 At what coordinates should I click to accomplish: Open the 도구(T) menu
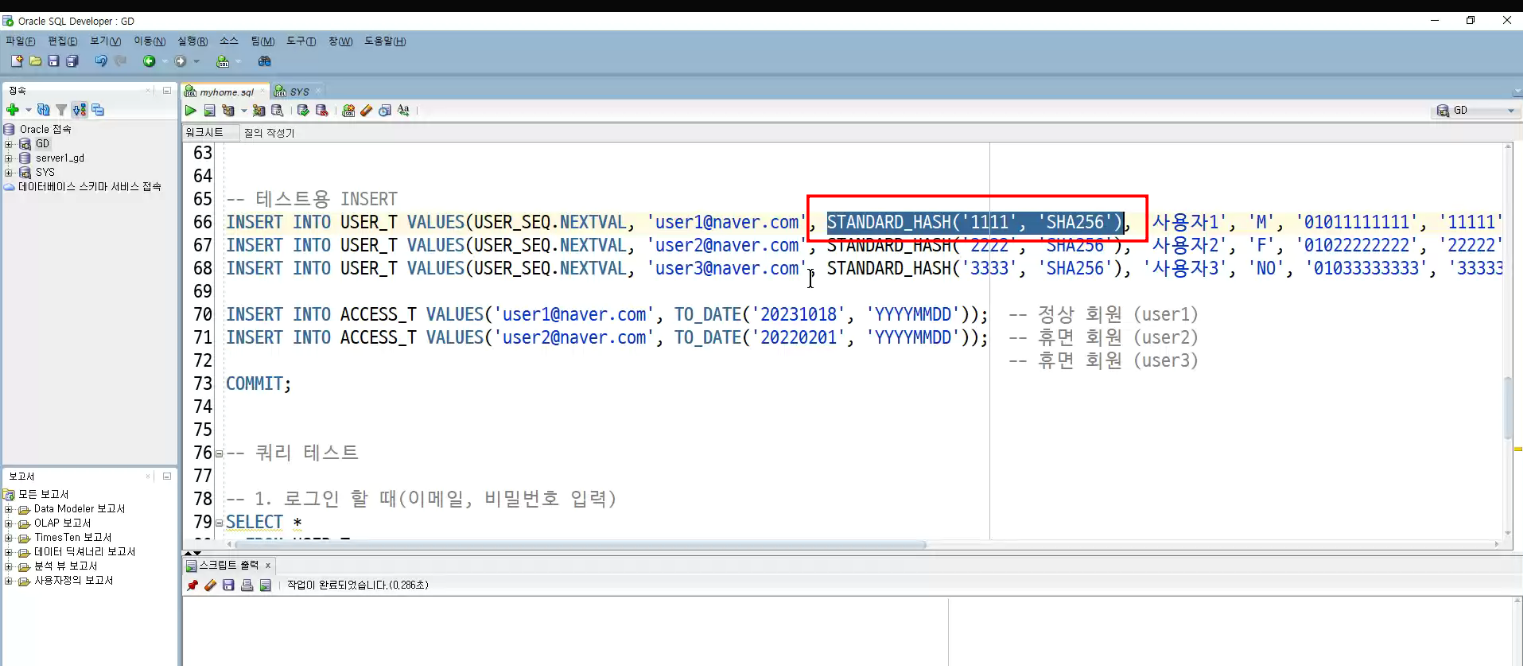click(301, 41)
